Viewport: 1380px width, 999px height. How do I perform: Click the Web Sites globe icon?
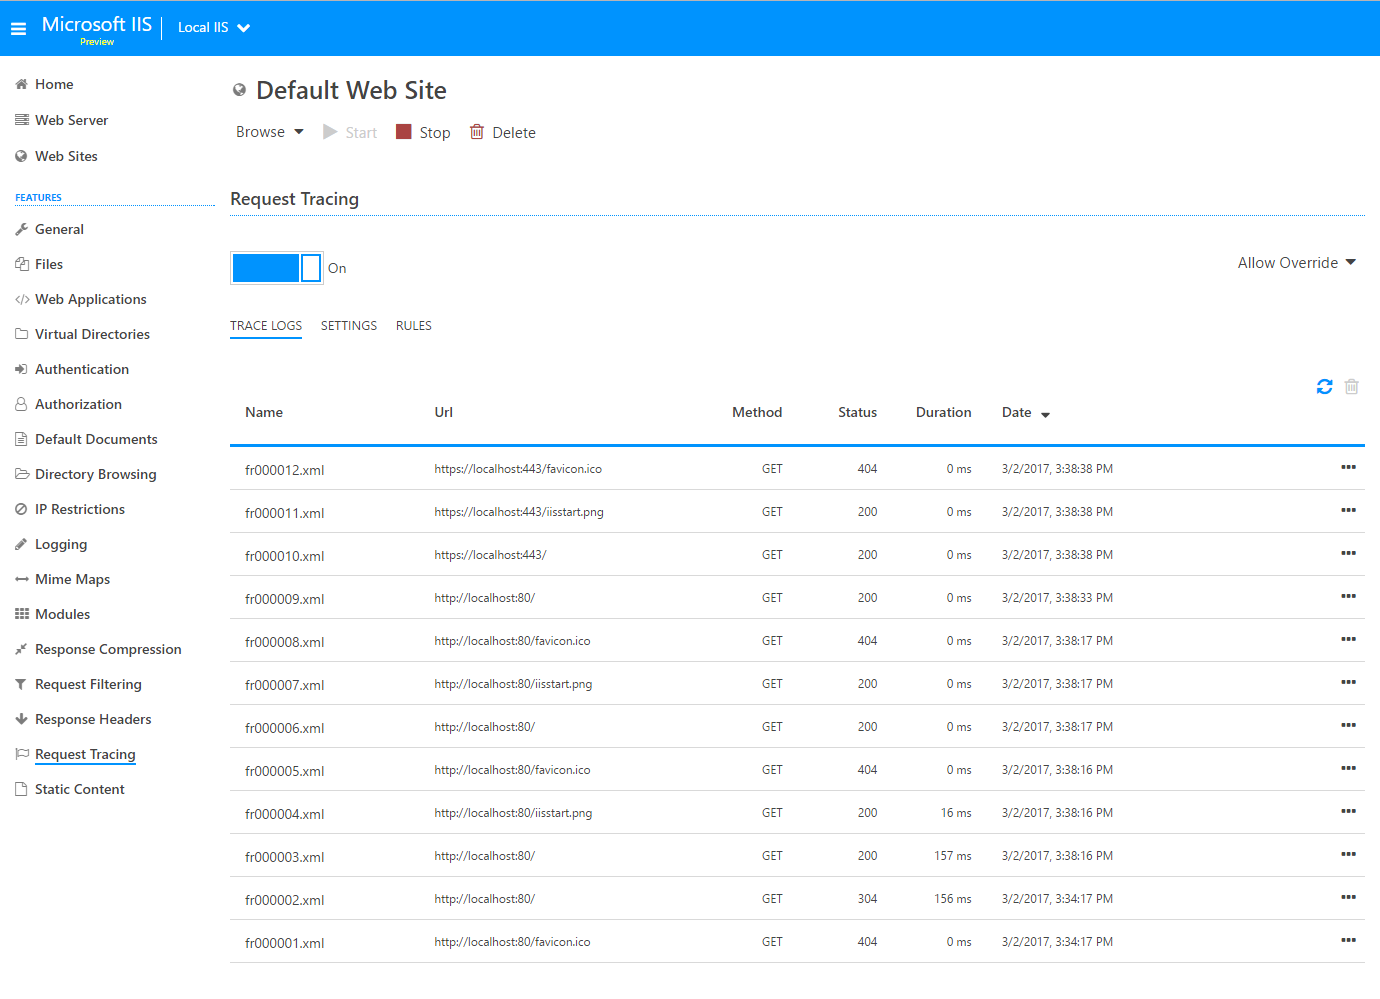click(x=21, y=156)
